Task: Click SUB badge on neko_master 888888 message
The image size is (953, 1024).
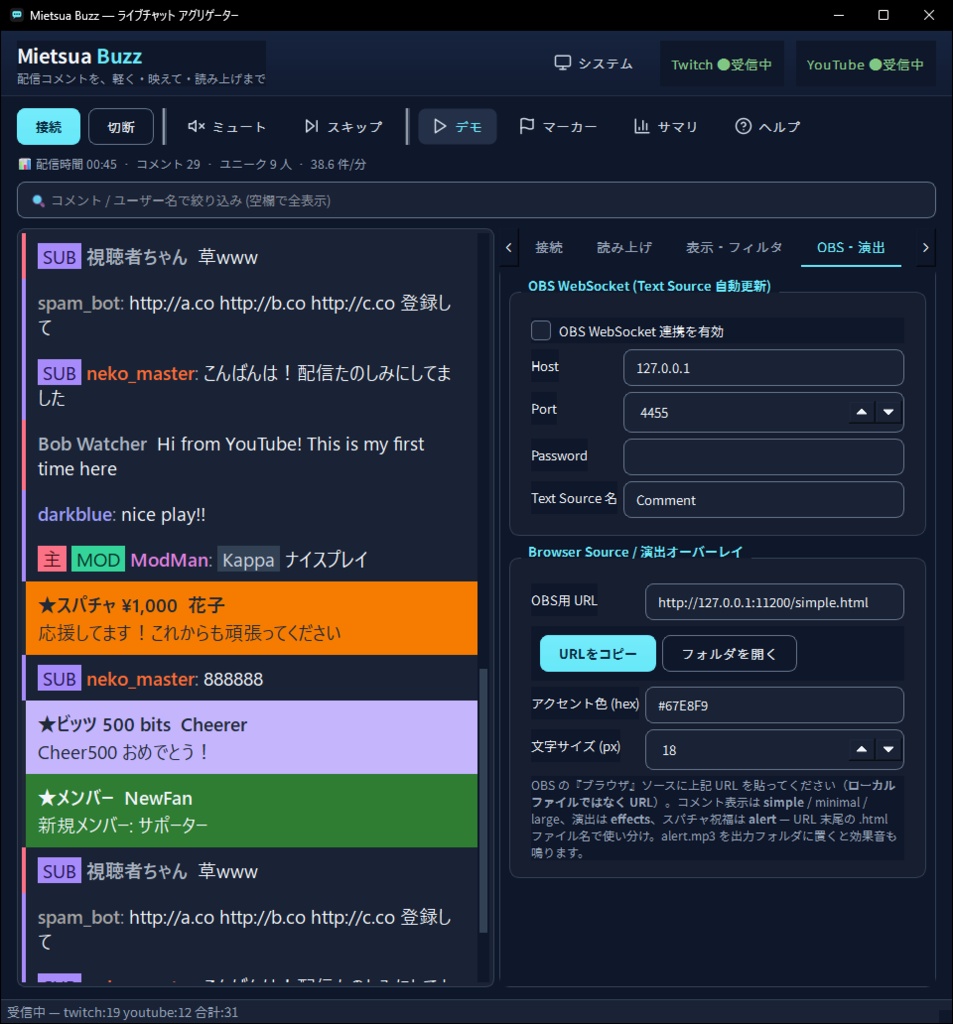Action: 59,679
